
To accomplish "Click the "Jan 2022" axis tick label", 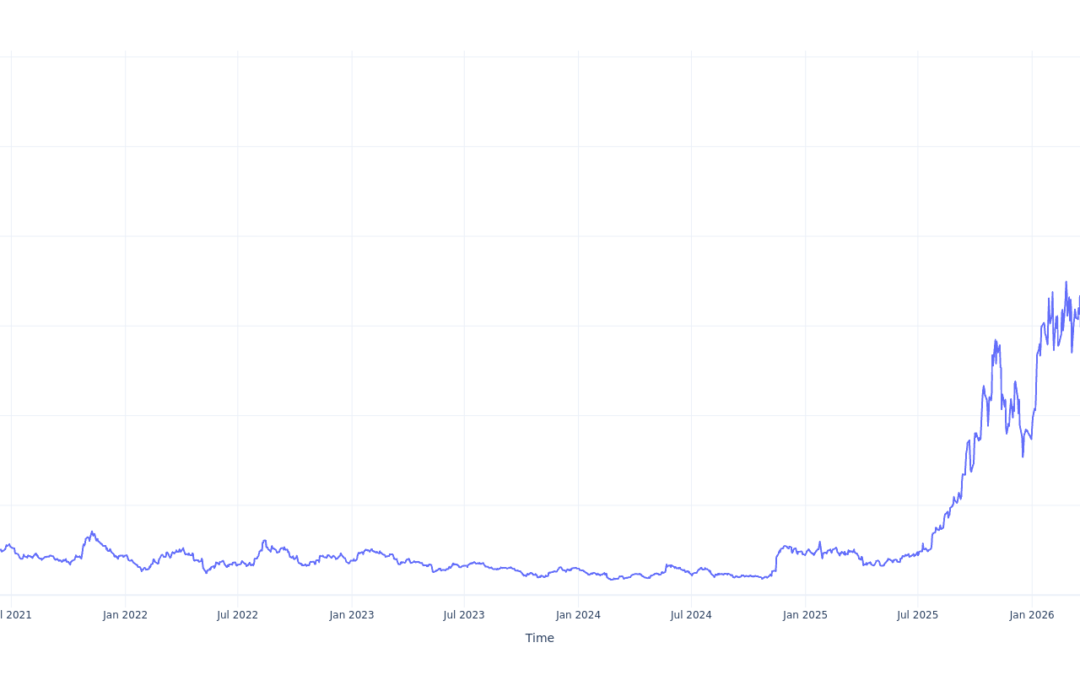I will pos(125,615).
